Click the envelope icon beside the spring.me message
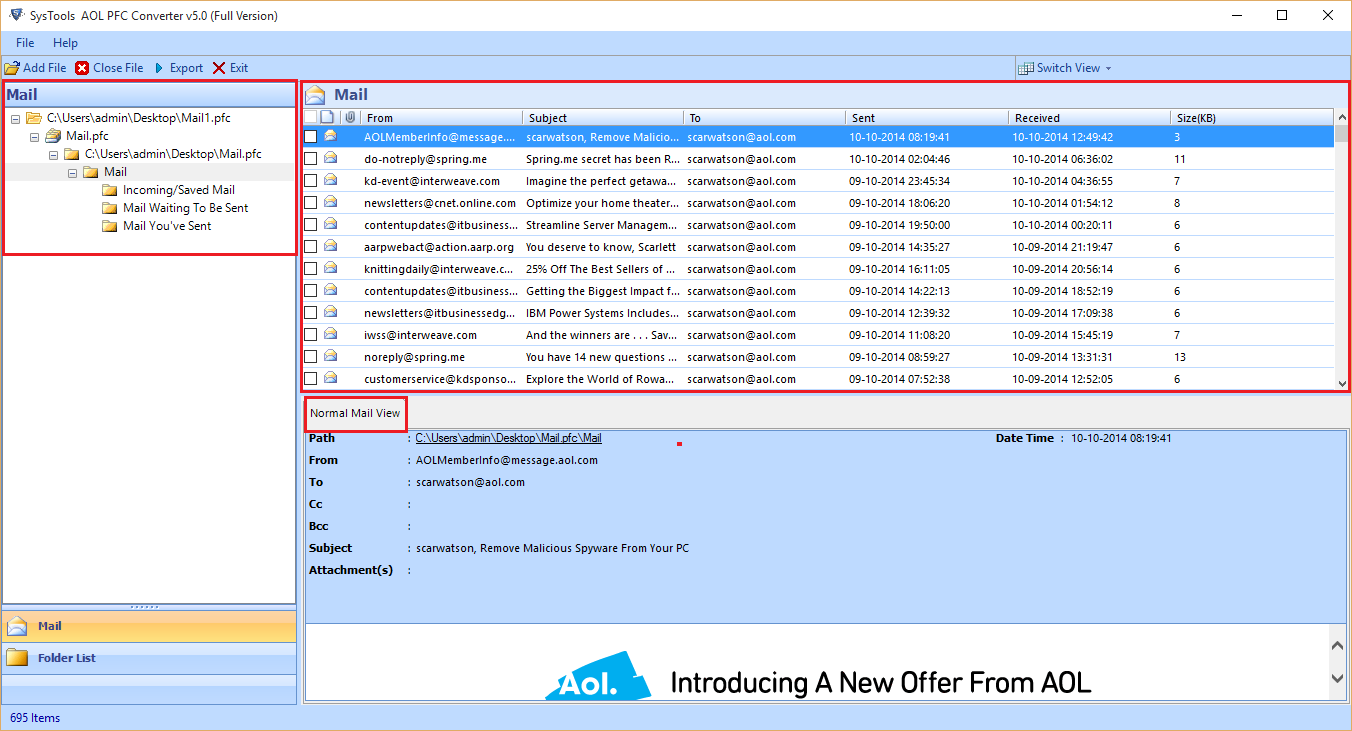 click(330, 158)
